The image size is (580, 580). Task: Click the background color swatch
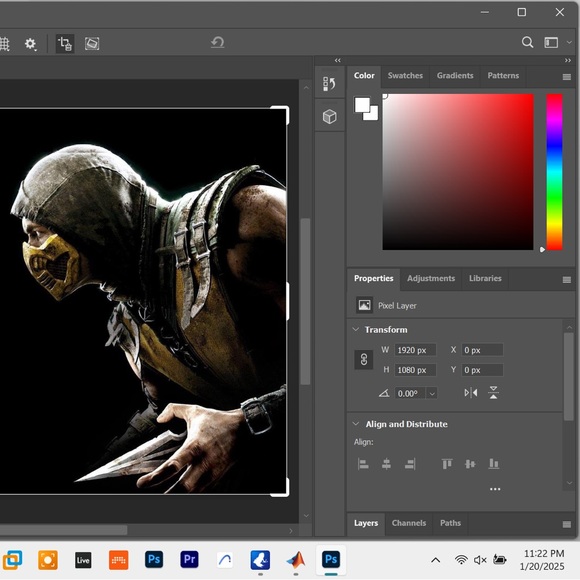coord(373,115)
